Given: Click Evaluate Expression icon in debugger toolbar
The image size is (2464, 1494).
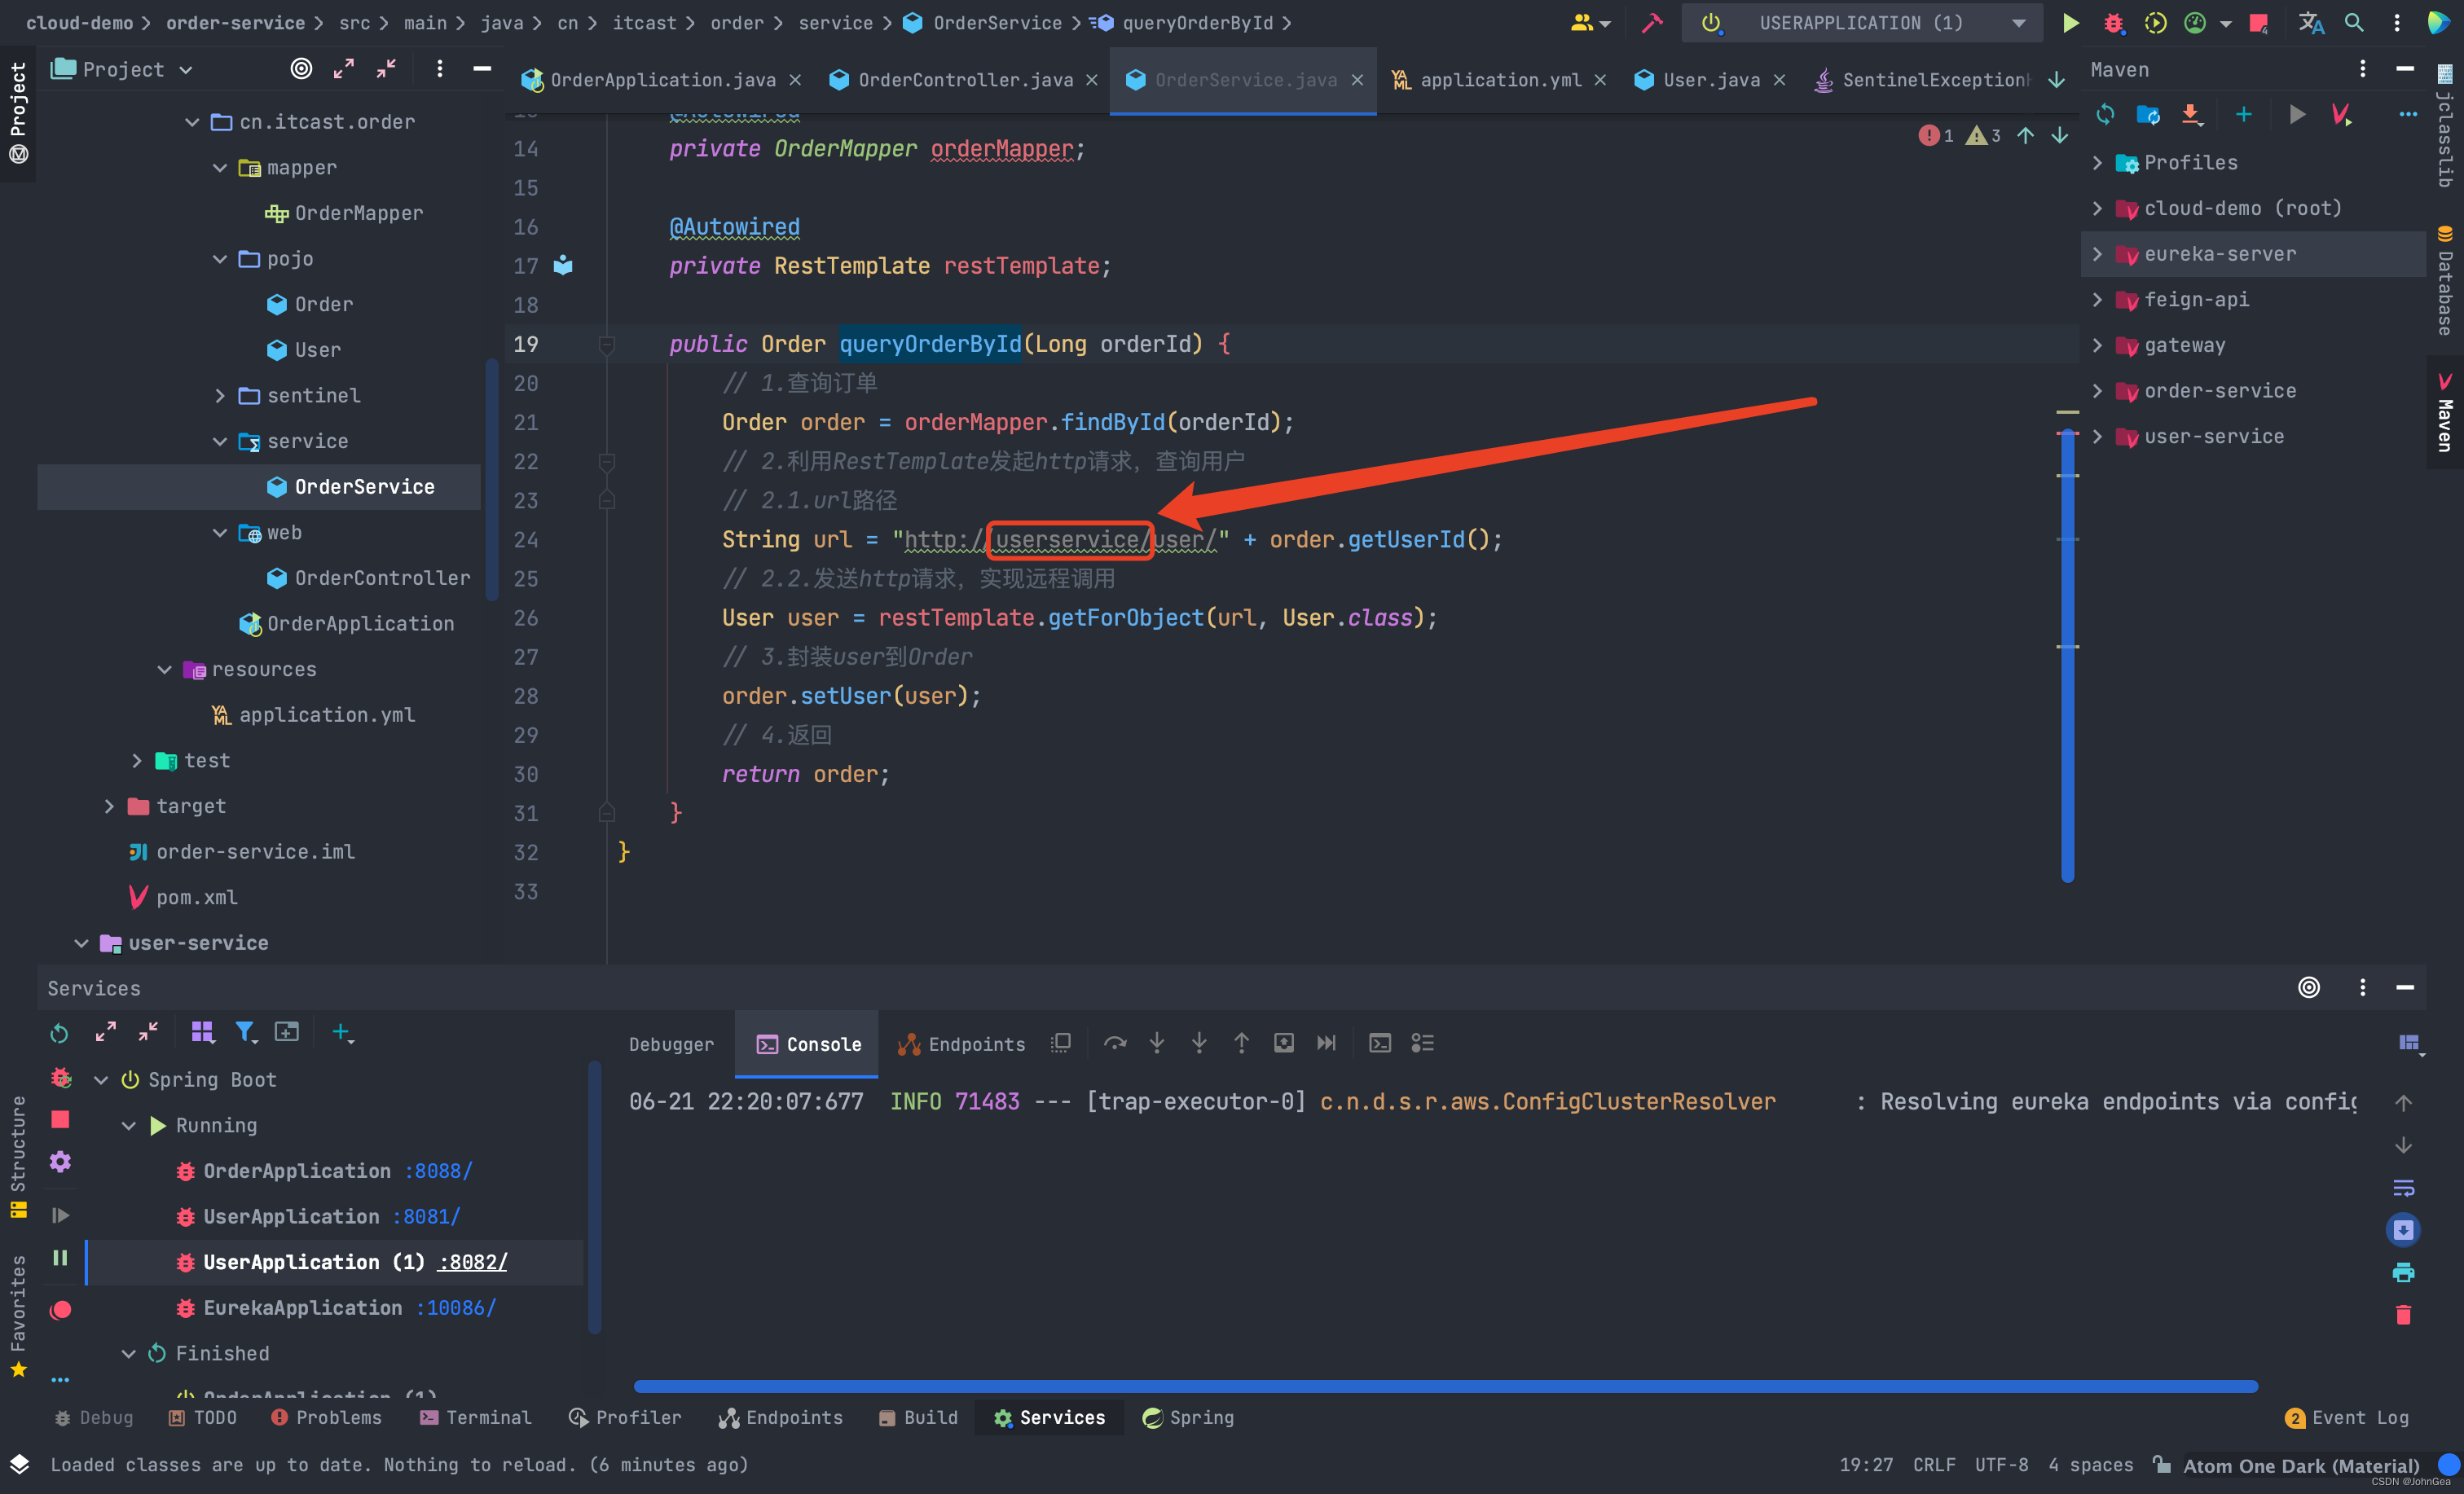Looking at the screenshot, I should click(x=1380, y=1043).
